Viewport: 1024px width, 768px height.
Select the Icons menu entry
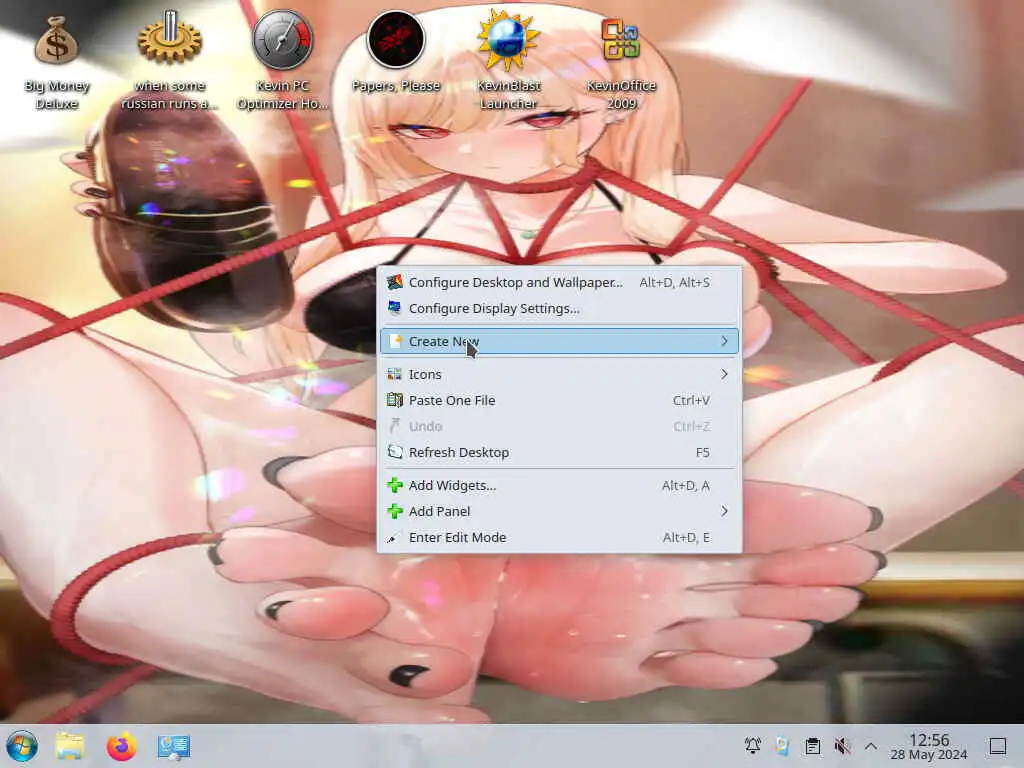click(x=560, y=374)
